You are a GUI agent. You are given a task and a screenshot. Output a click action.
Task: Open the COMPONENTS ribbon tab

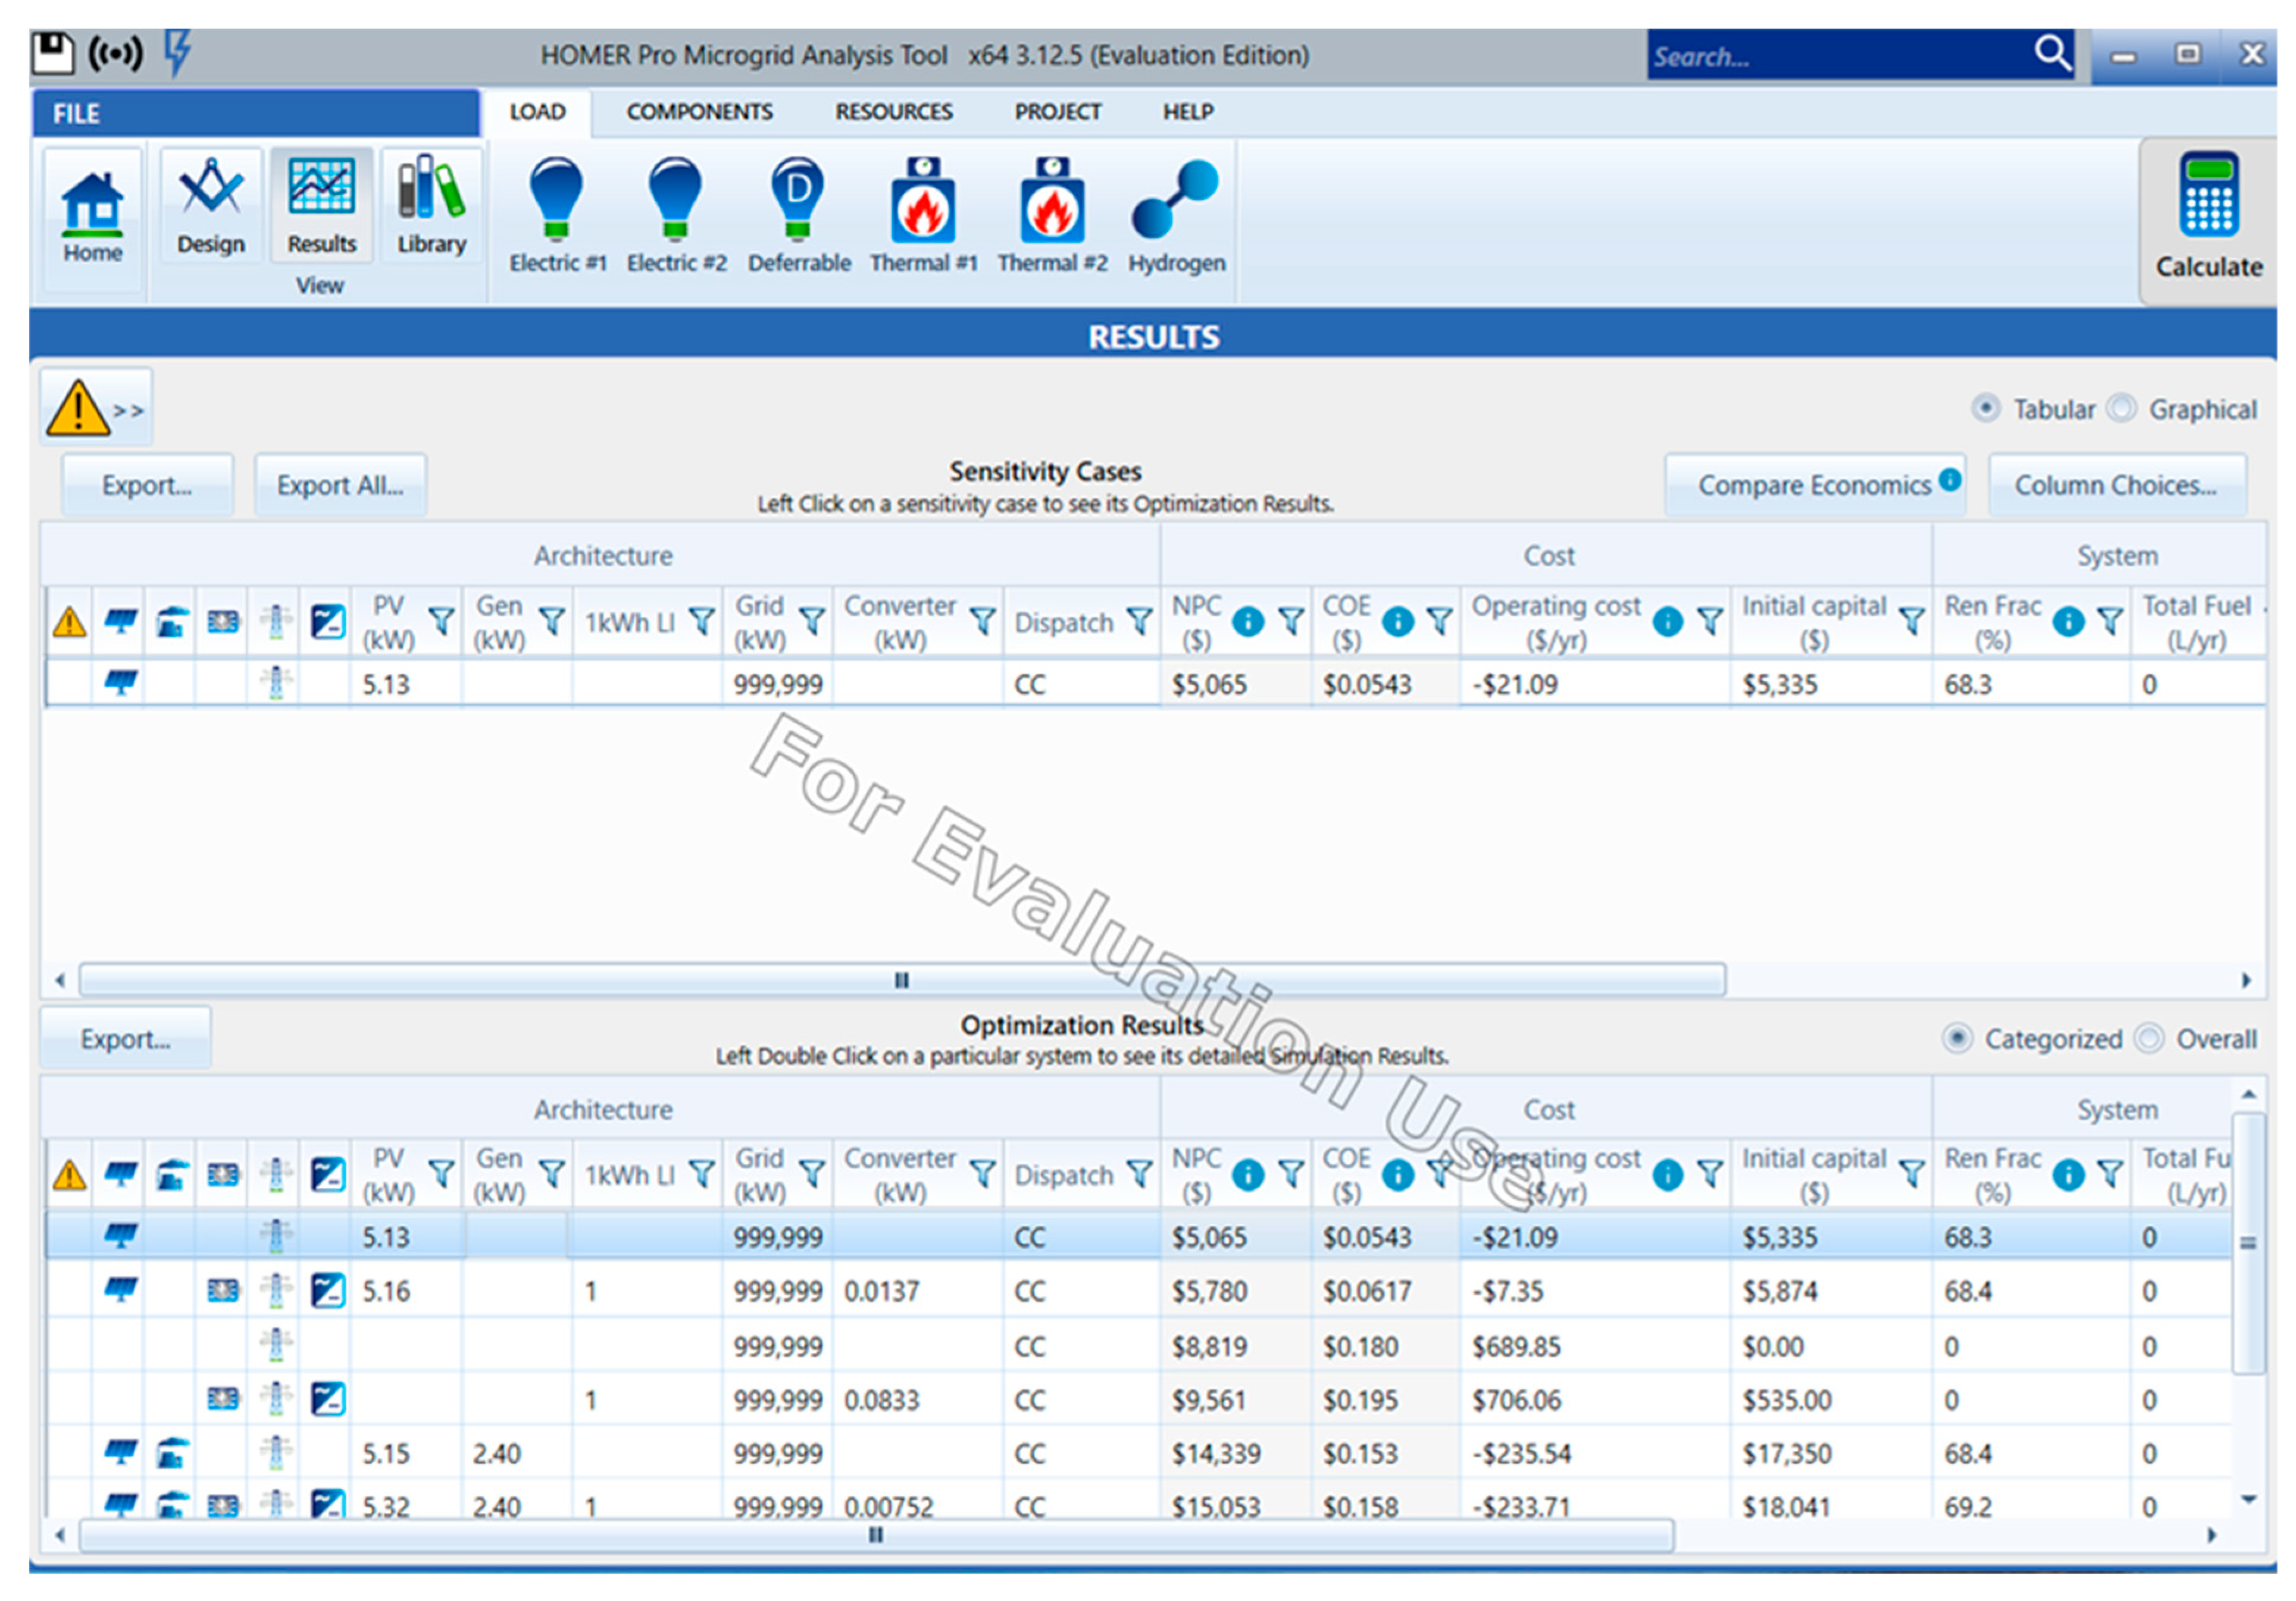(699, 112)
